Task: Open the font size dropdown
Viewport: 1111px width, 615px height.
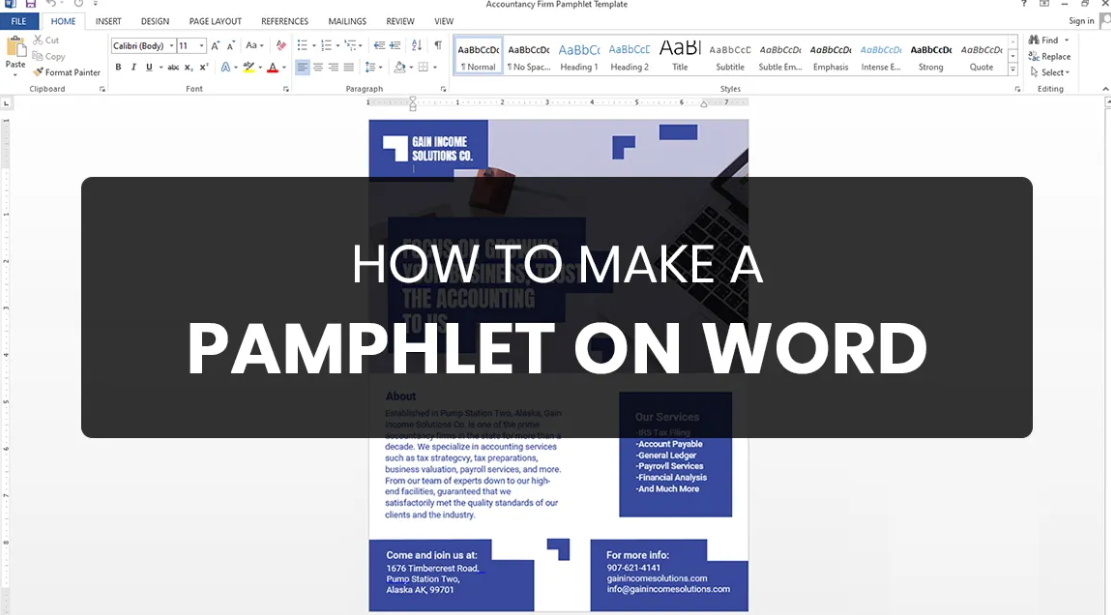Action: (x=201, y=46)
